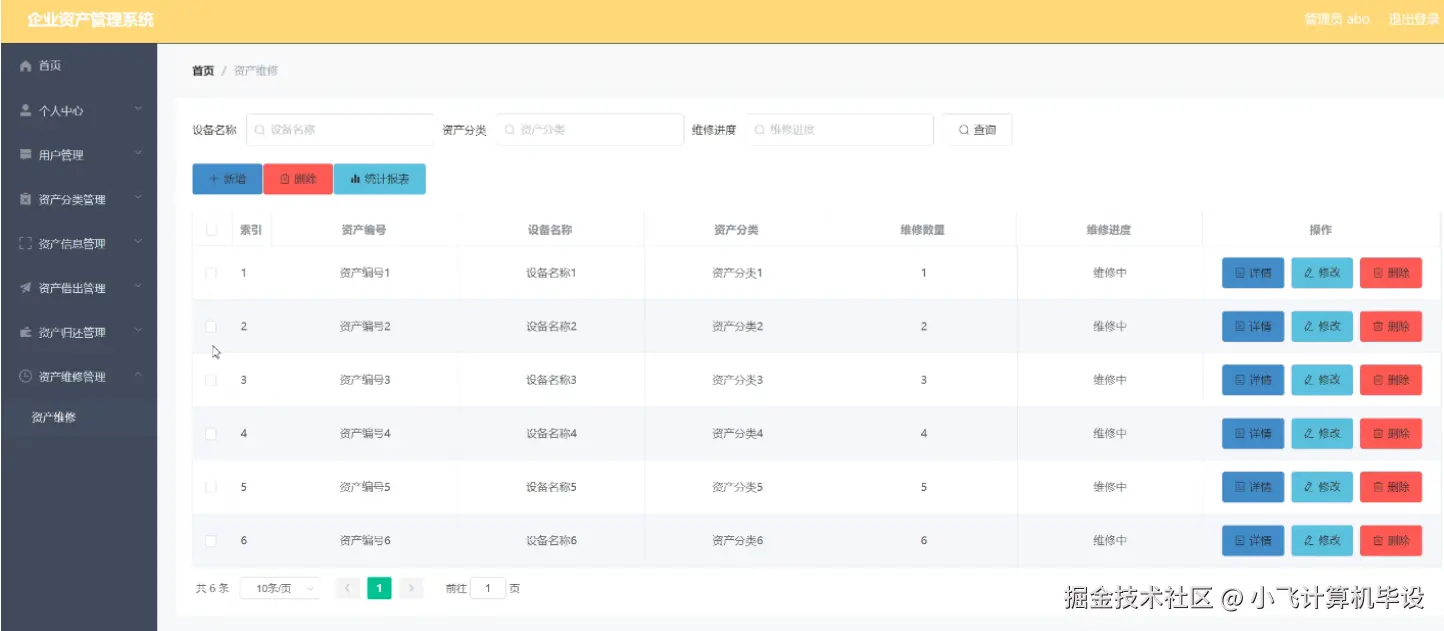This screenshot has width=1444, height=631.
Task: View 详情 for row 资产编号2
Action: click(x=1253, y=327)
